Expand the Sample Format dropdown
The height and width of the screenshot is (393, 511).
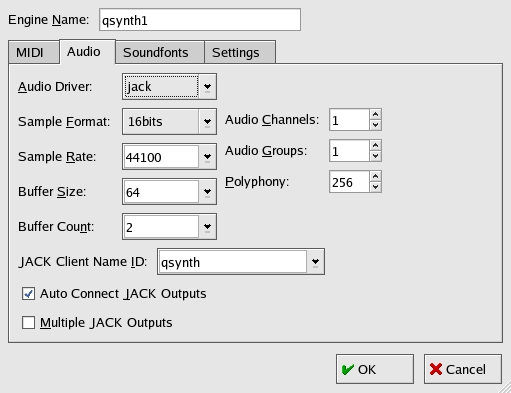tap(169, 122)
